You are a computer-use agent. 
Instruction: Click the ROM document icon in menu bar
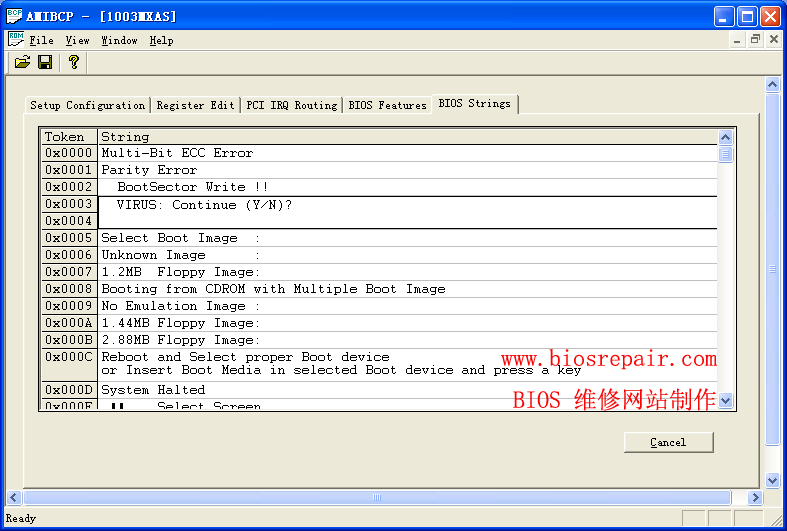tap(16, 40)
